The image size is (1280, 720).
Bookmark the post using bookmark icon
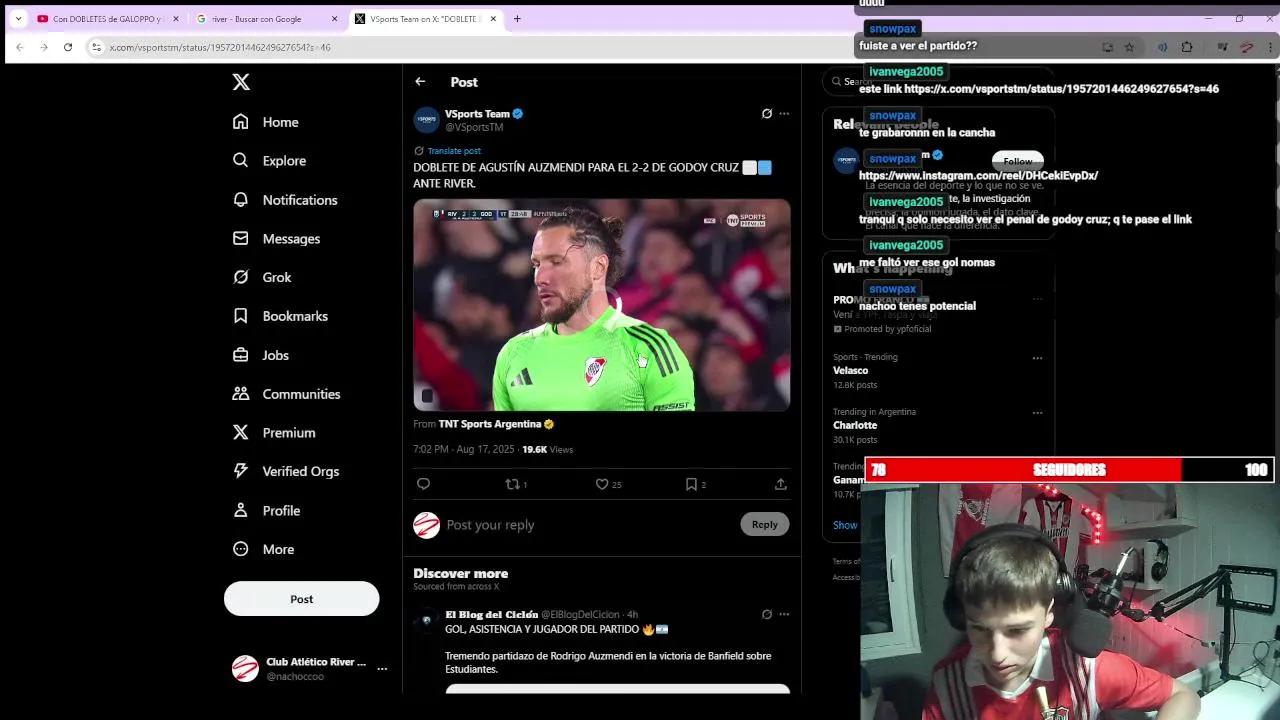coord(691,484)
